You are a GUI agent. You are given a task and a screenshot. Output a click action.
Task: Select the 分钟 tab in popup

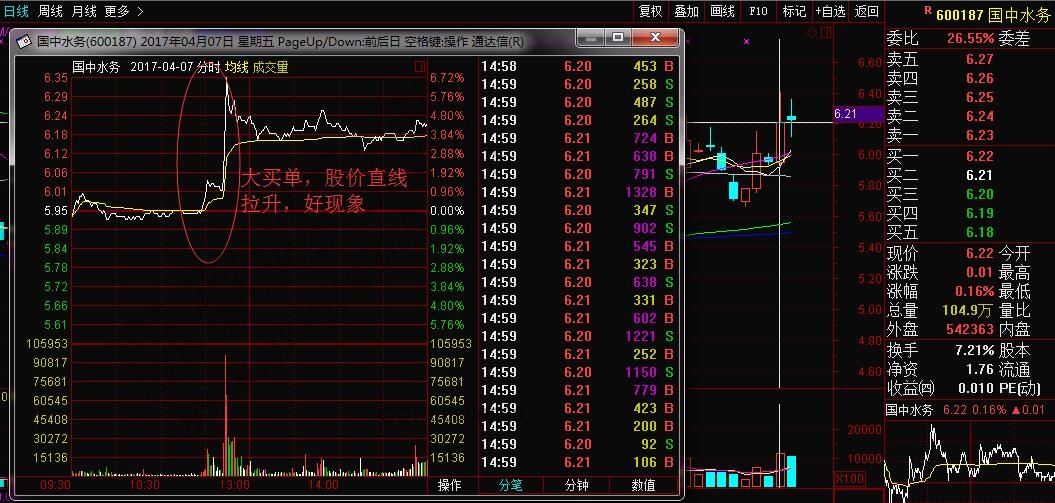pos(577,485)
